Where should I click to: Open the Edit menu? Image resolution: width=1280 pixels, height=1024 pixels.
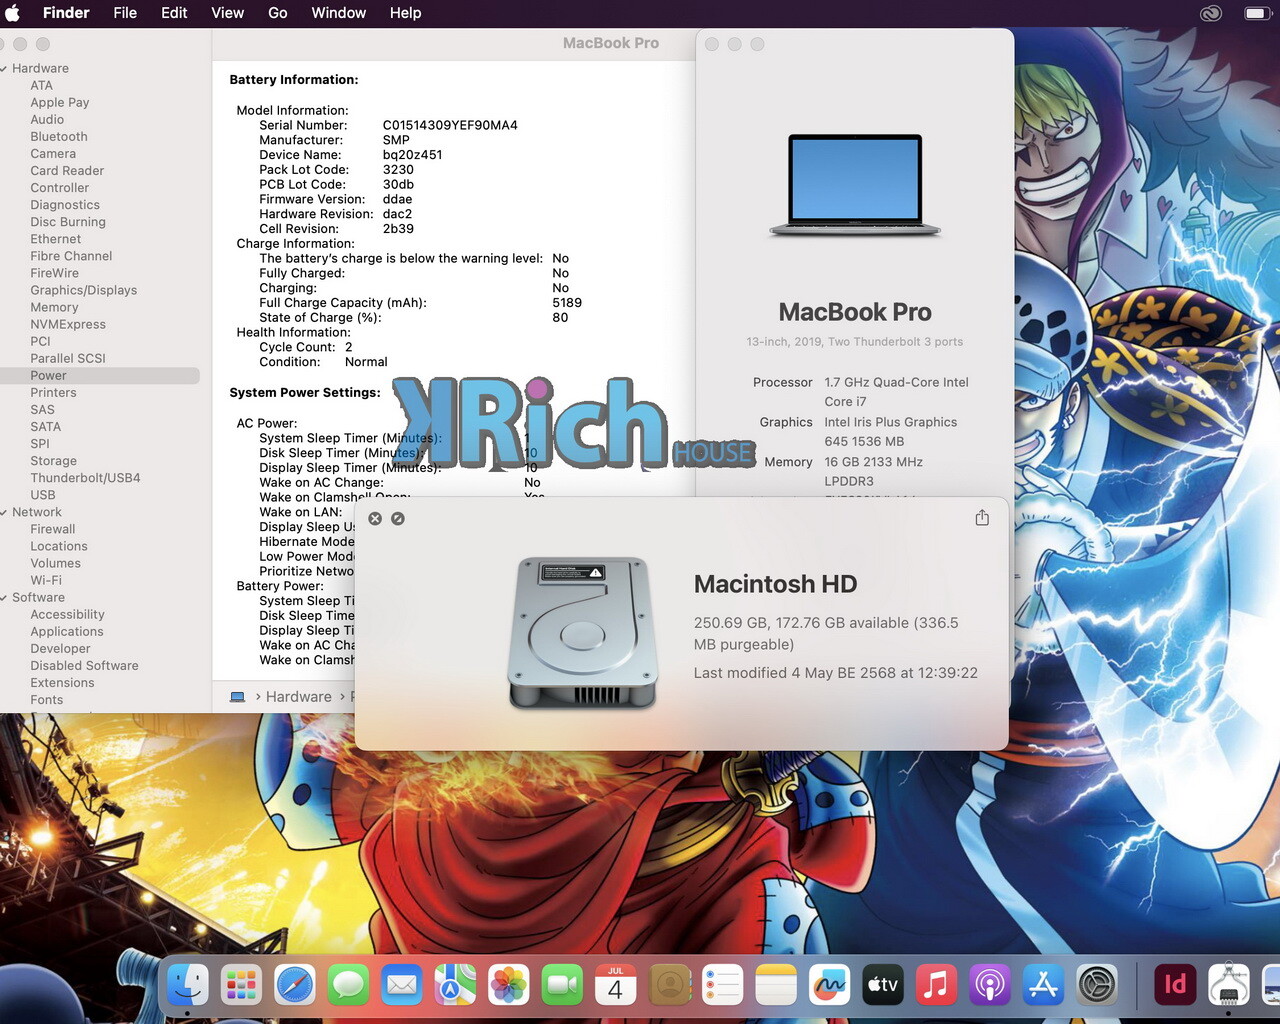tap(174, 13)
